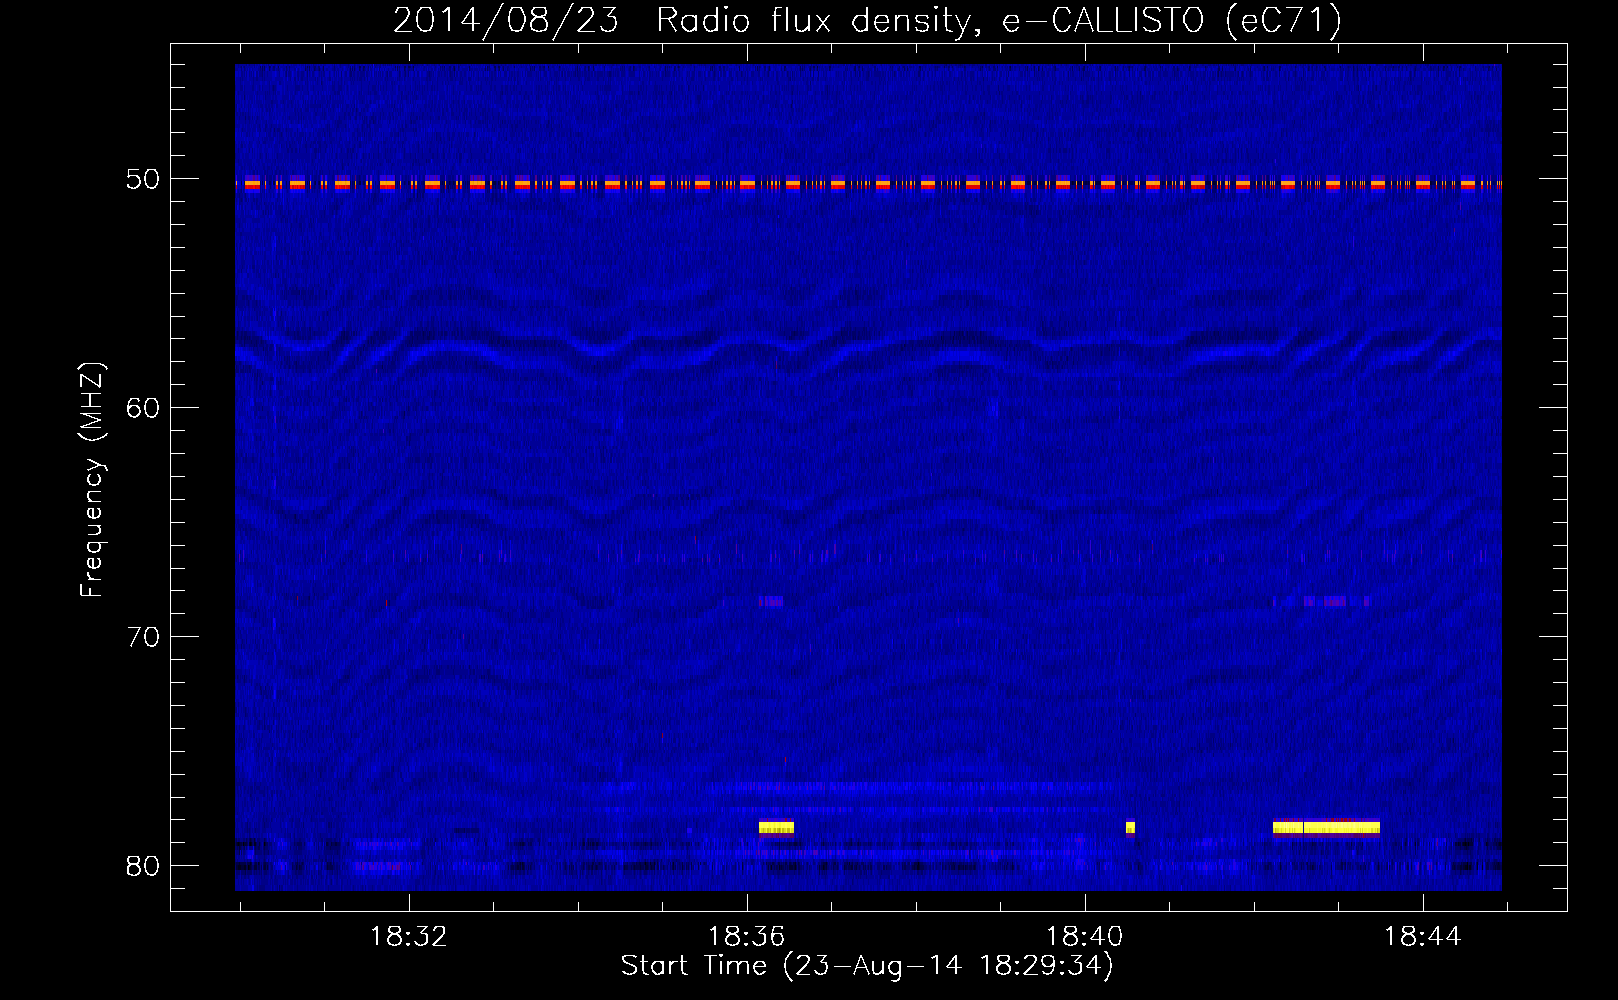Click the 50 frequency tick label
The image size is (1618, 1000).
tap(143, 179)
